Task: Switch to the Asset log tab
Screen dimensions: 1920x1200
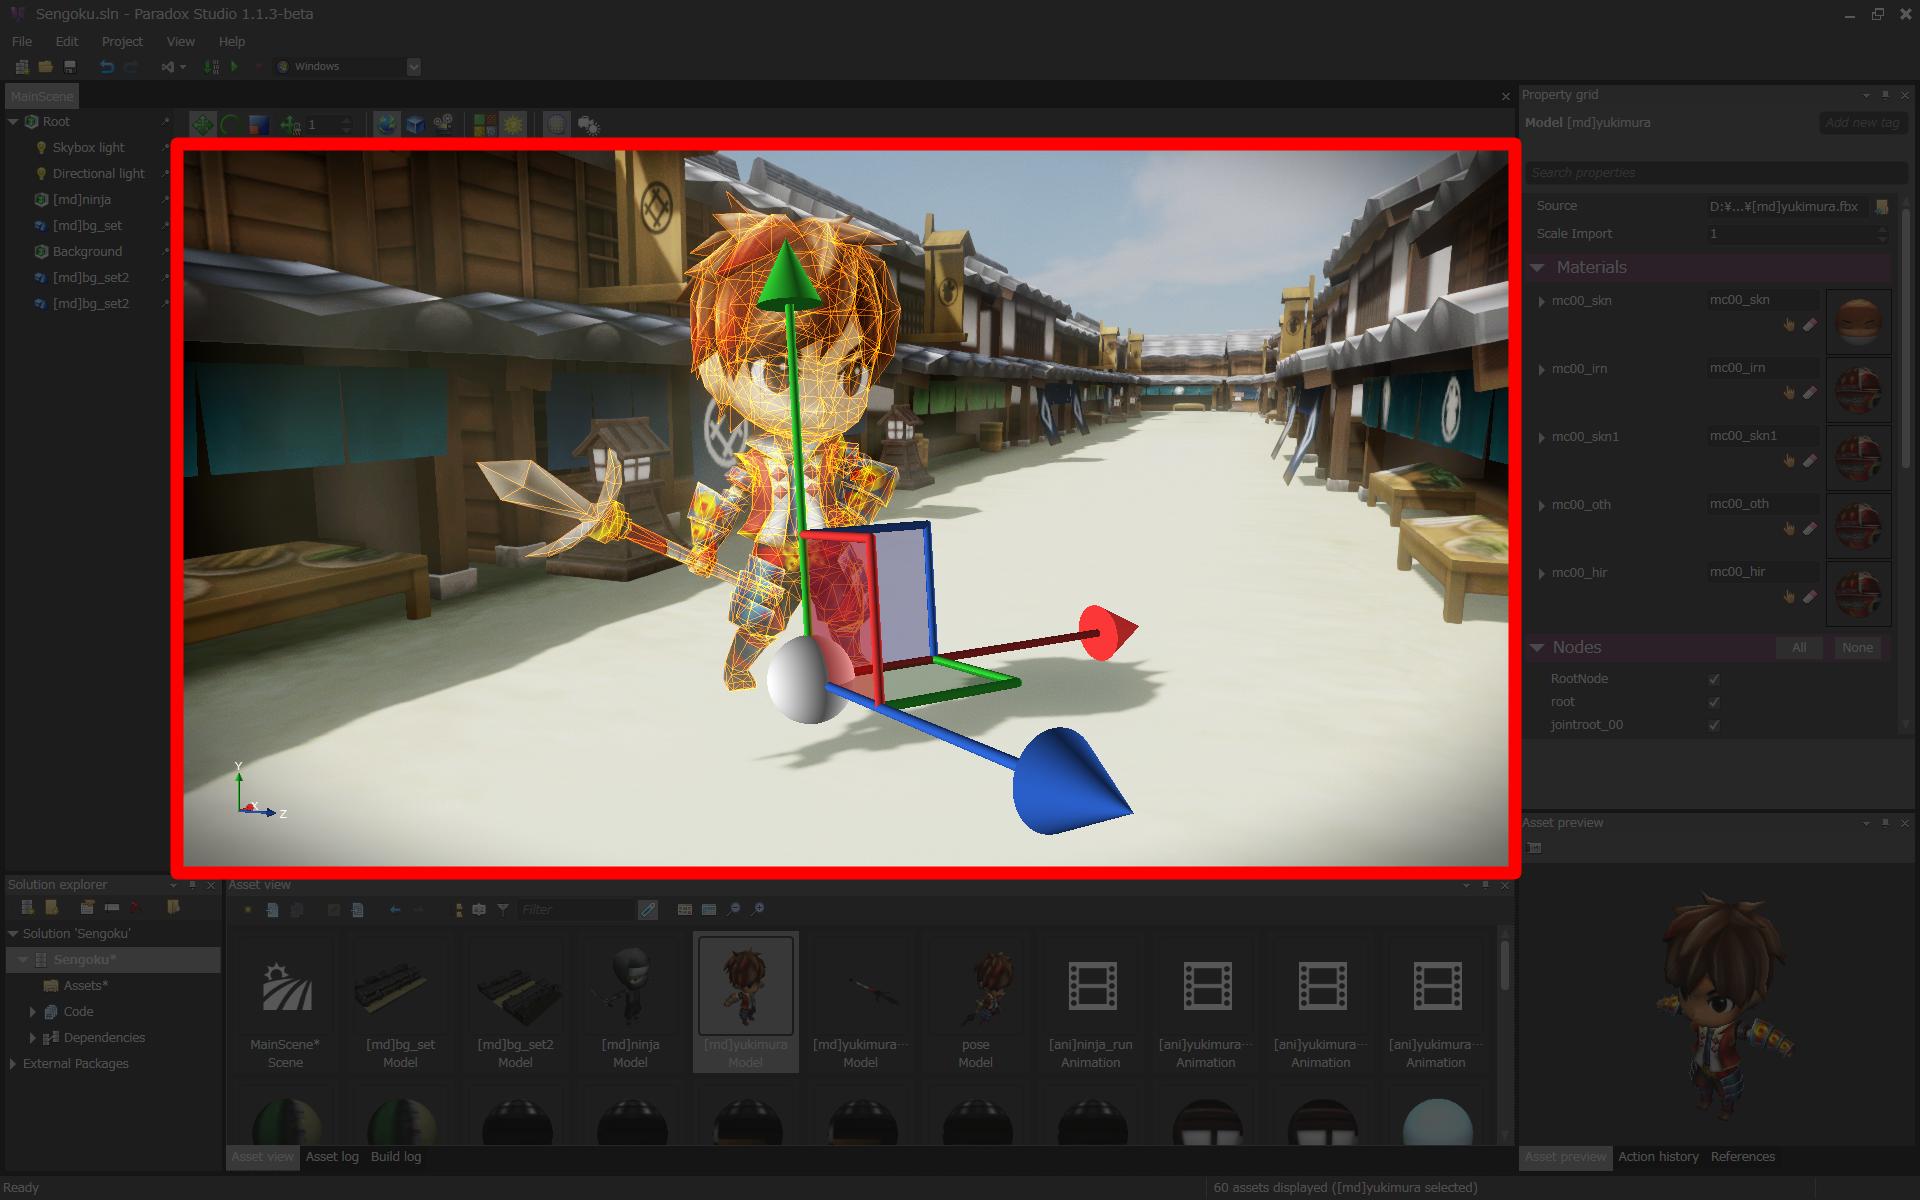Action: [332, 1156]
